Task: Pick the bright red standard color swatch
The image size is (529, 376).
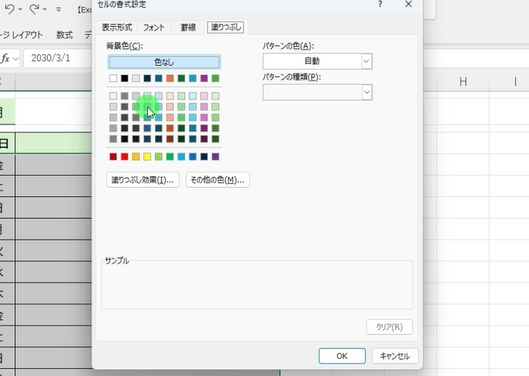Action: [124, 157]
